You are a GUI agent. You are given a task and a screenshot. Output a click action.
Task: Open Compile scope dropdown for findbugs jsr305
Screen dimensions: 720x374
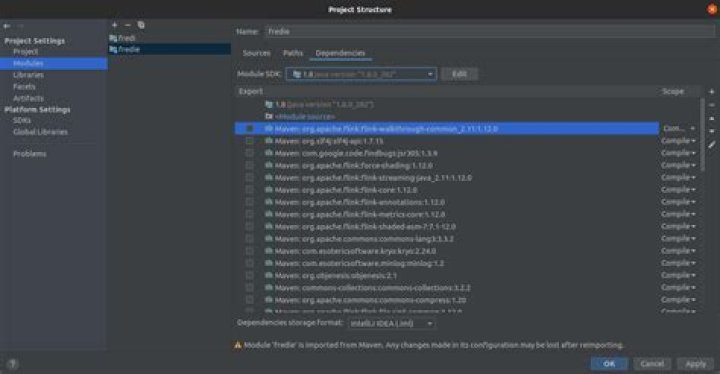679,153
